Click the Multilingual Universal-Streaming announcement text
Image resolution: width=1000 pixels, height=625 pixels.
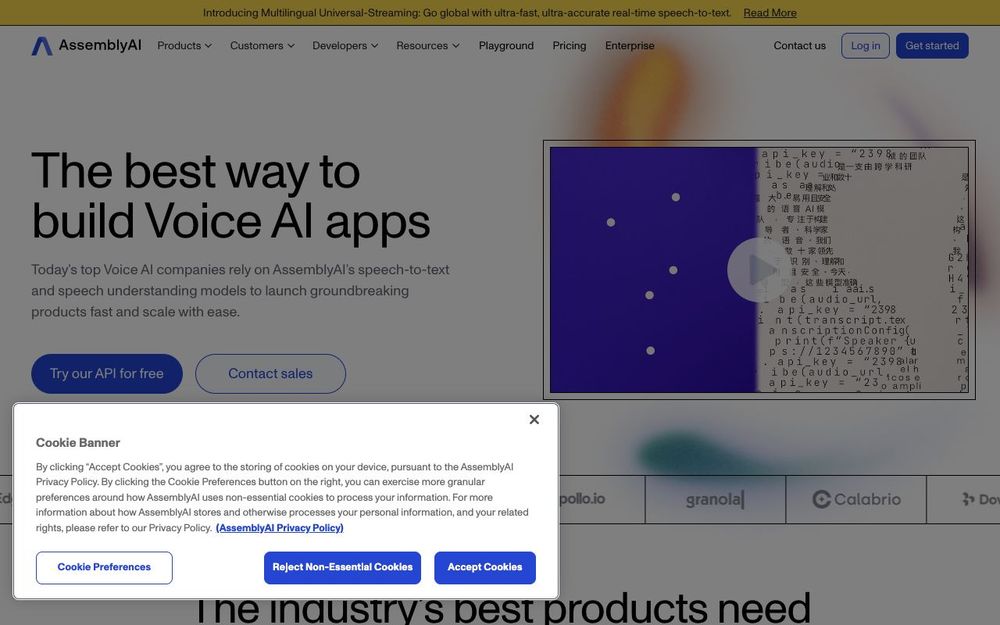[x=467, y=13]
